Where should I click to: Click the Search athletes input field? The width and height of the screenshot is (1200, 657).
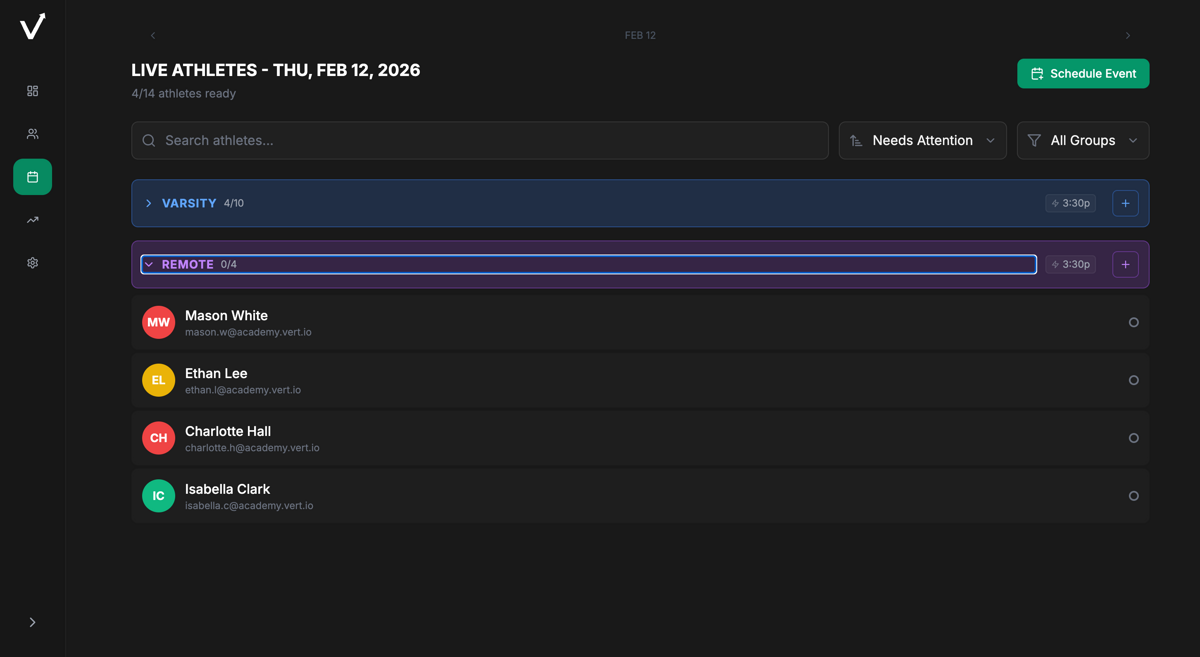480,141
